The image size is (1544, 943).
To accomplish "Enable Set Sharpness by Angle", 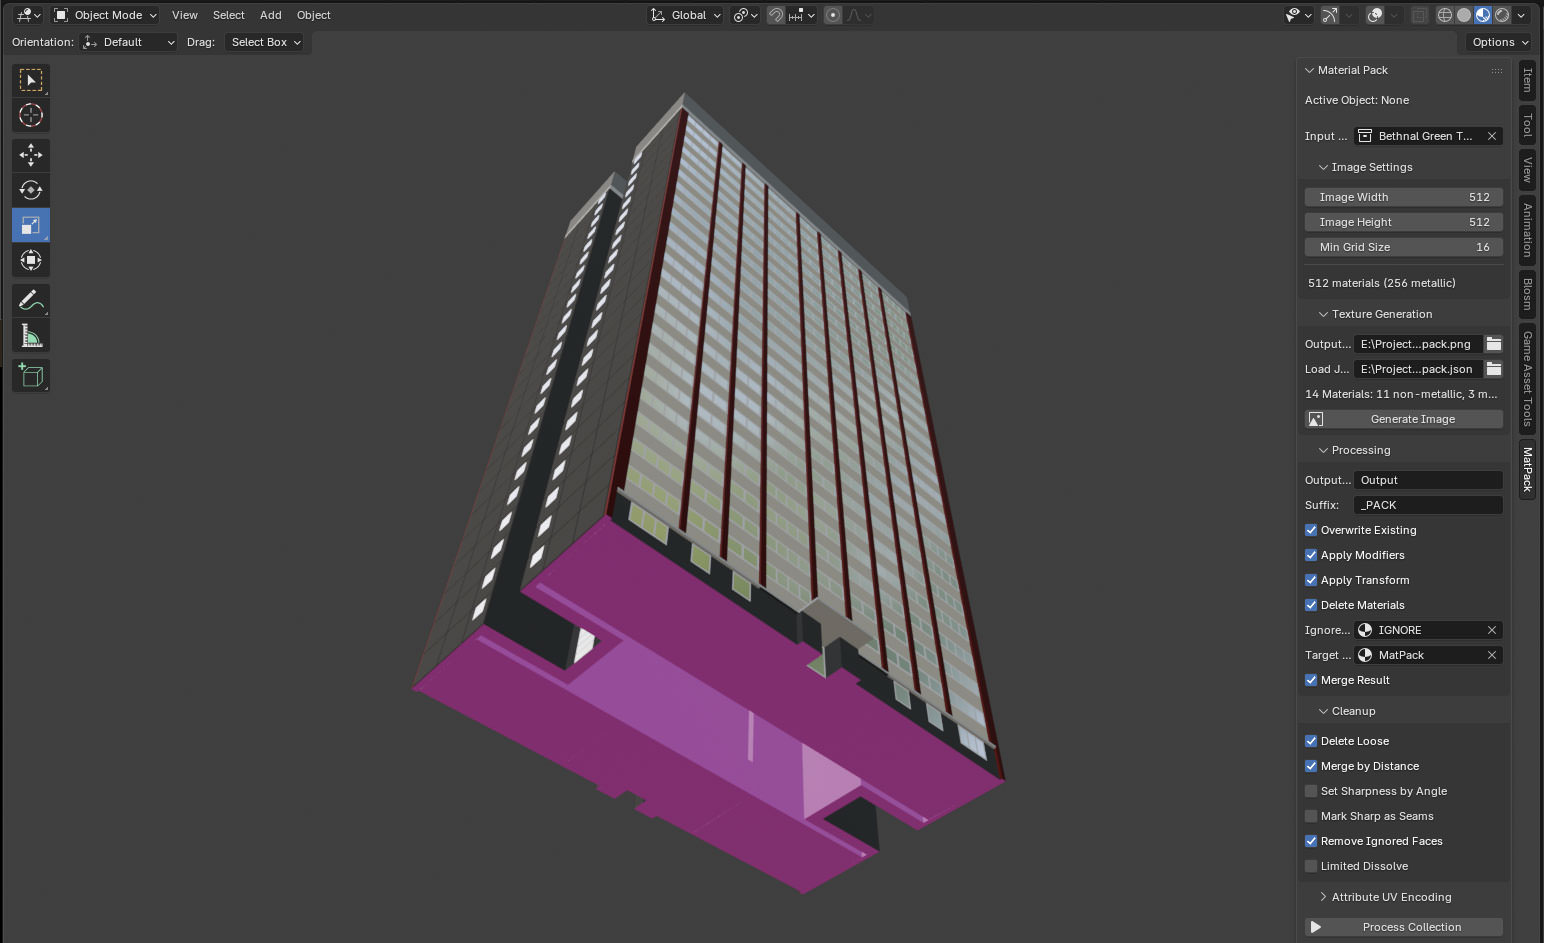I will tap(1311, 791).
